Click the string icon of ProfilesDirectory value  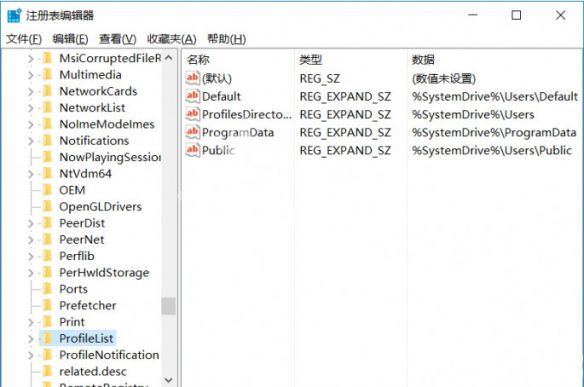193,114
